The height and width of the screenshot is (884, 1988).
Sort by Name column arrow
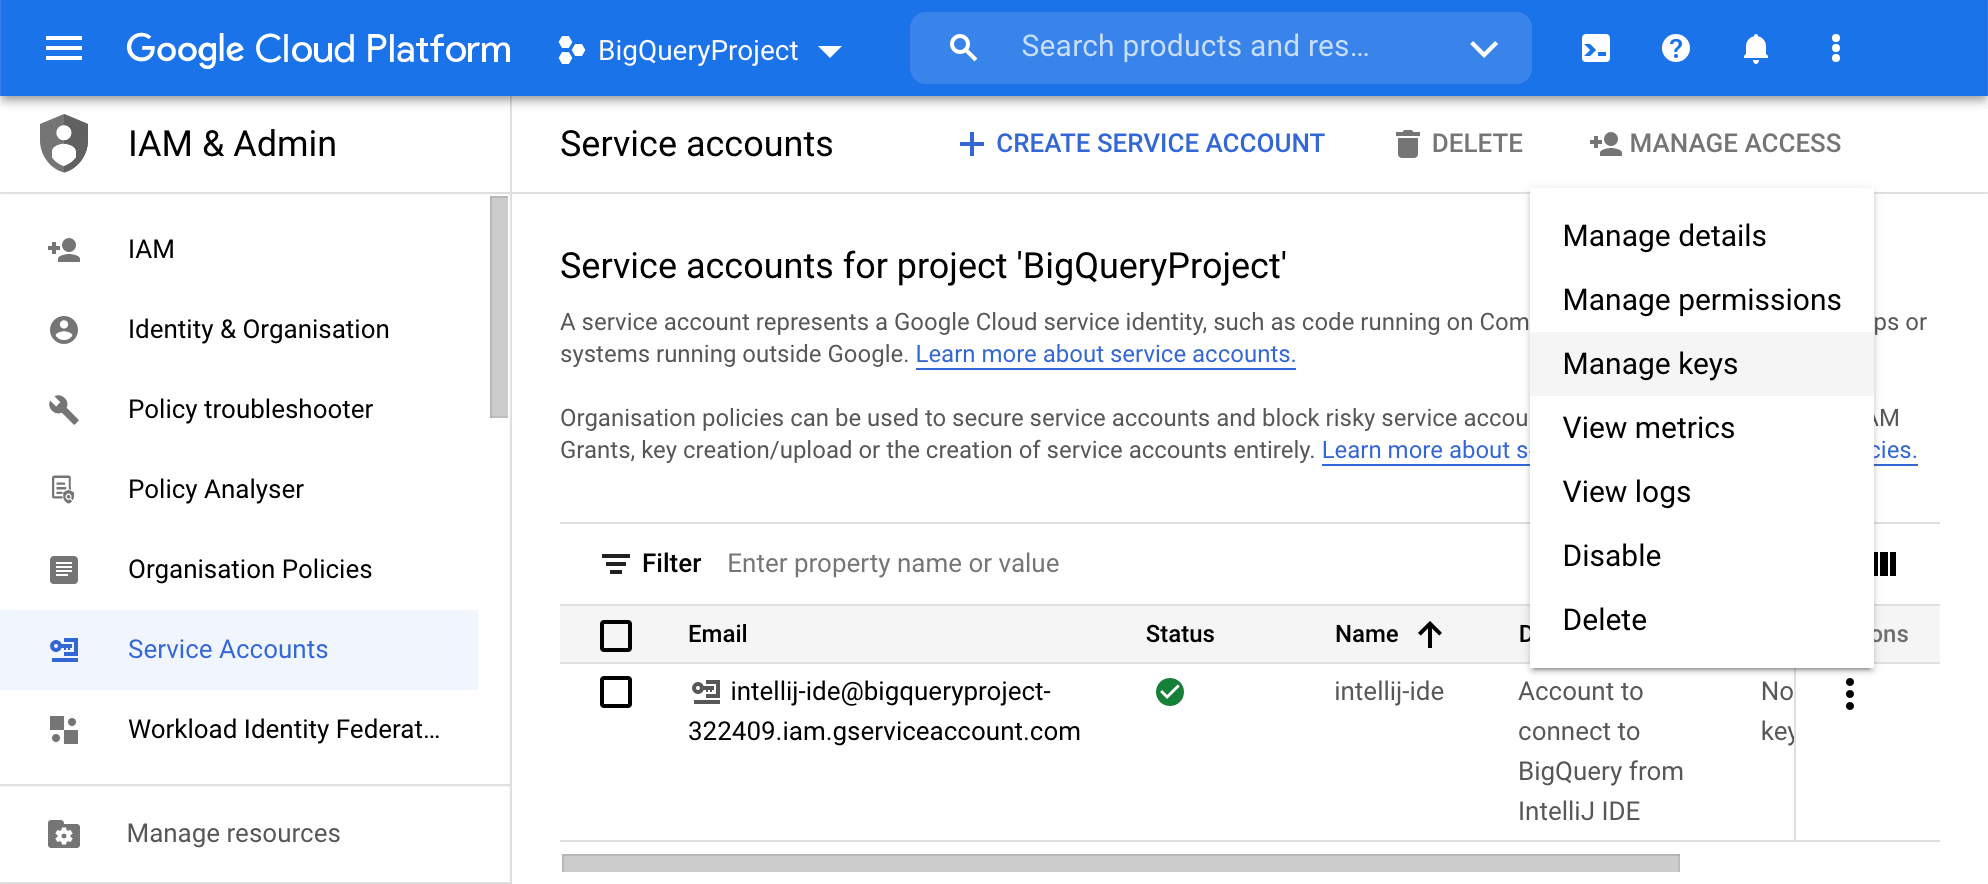point(1430,634)
